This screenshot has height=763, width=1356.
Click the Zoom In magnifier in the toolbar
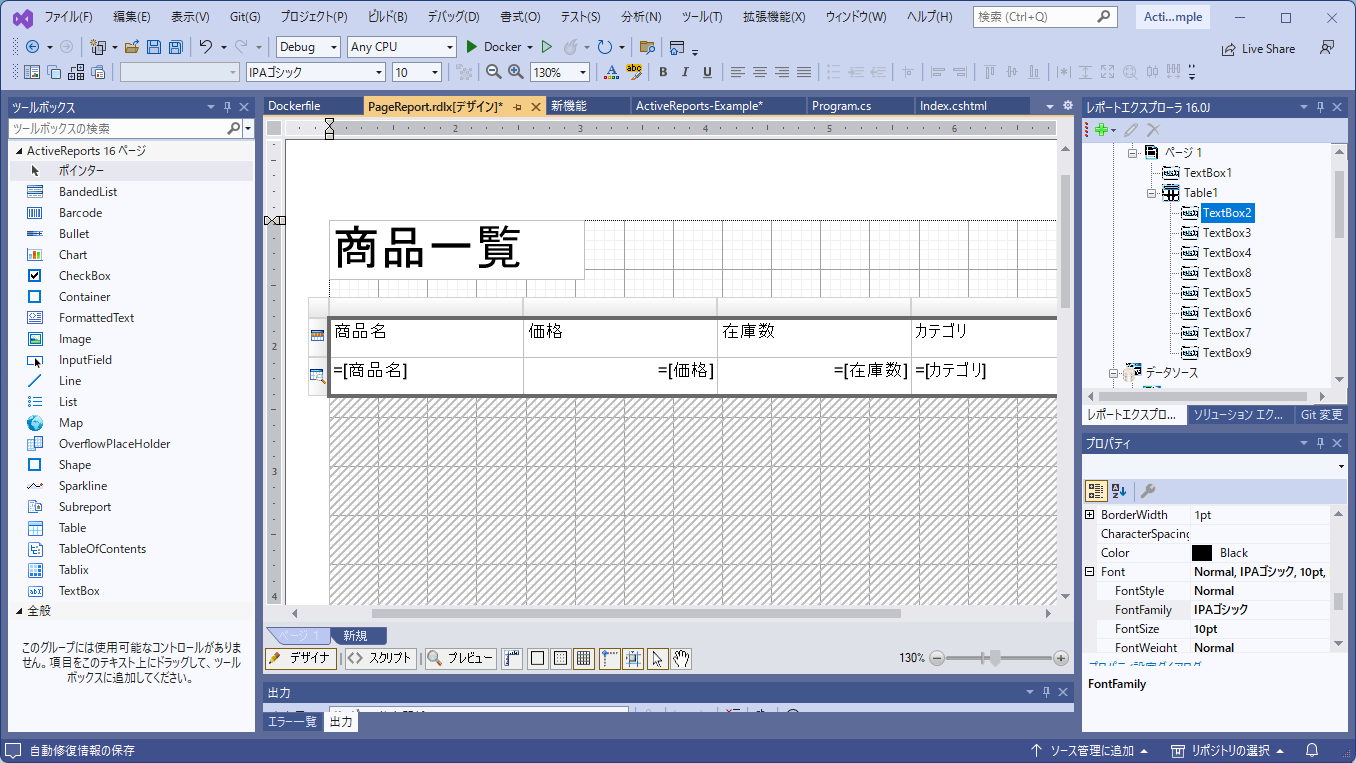click(x=516, y=72)
